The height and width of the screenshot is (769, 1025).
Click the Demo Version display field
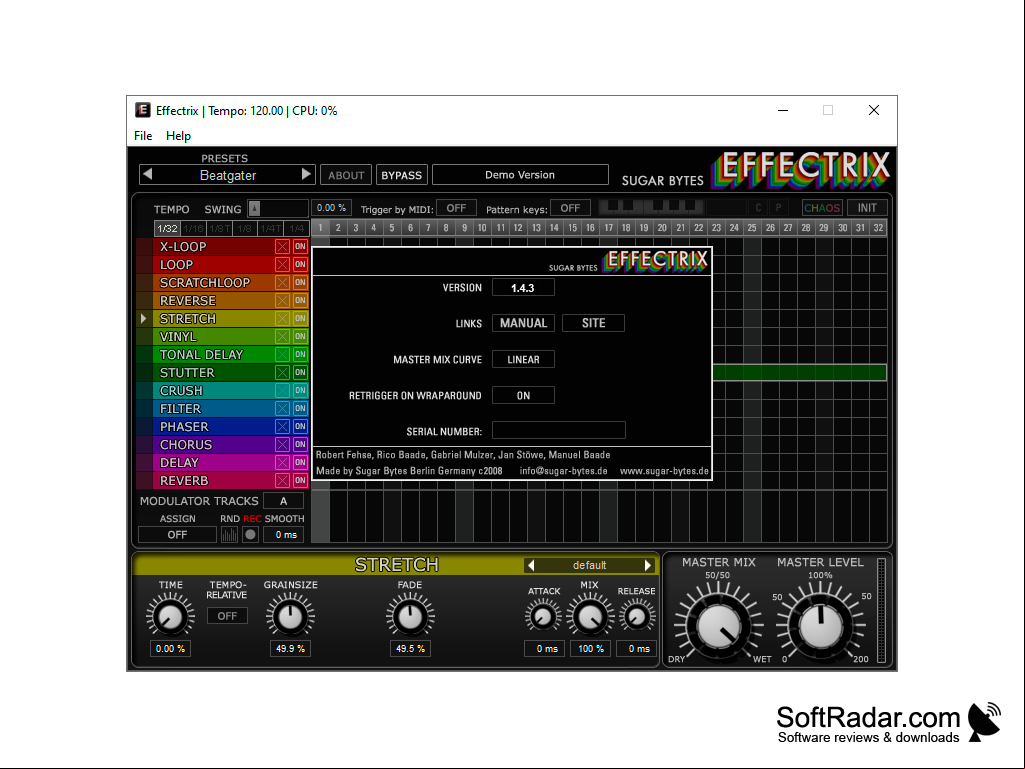pos(520,175)
